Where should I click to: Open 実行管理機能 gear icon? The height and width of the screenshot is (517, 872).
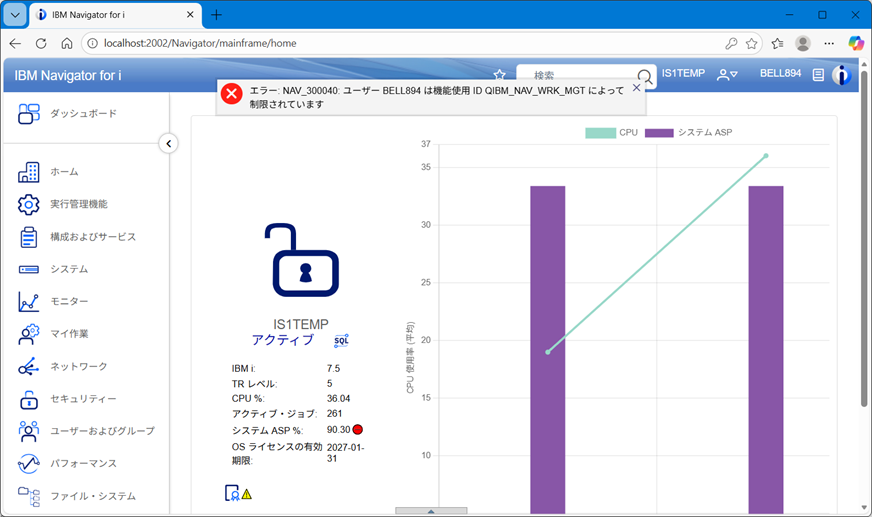tap(28, 204)
